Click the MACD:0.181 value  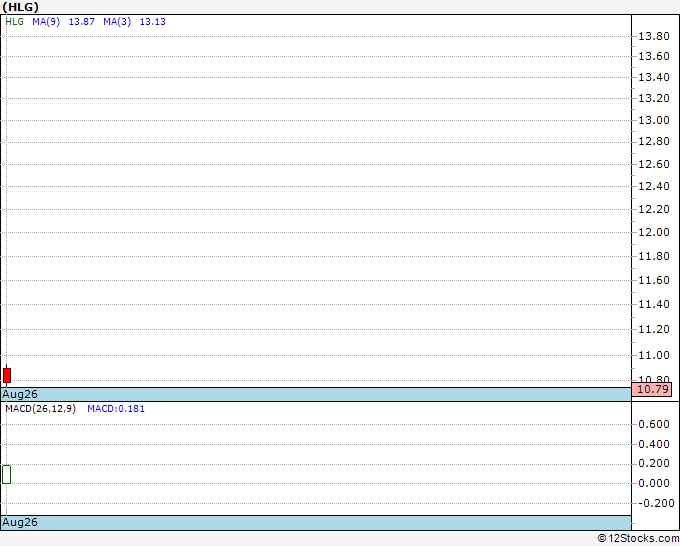(x=116, y=409)
